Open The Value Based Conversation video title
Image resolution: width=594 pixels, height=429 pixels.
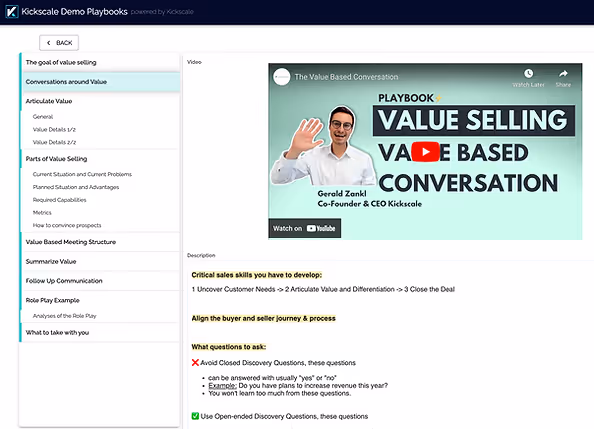[346, 77]
